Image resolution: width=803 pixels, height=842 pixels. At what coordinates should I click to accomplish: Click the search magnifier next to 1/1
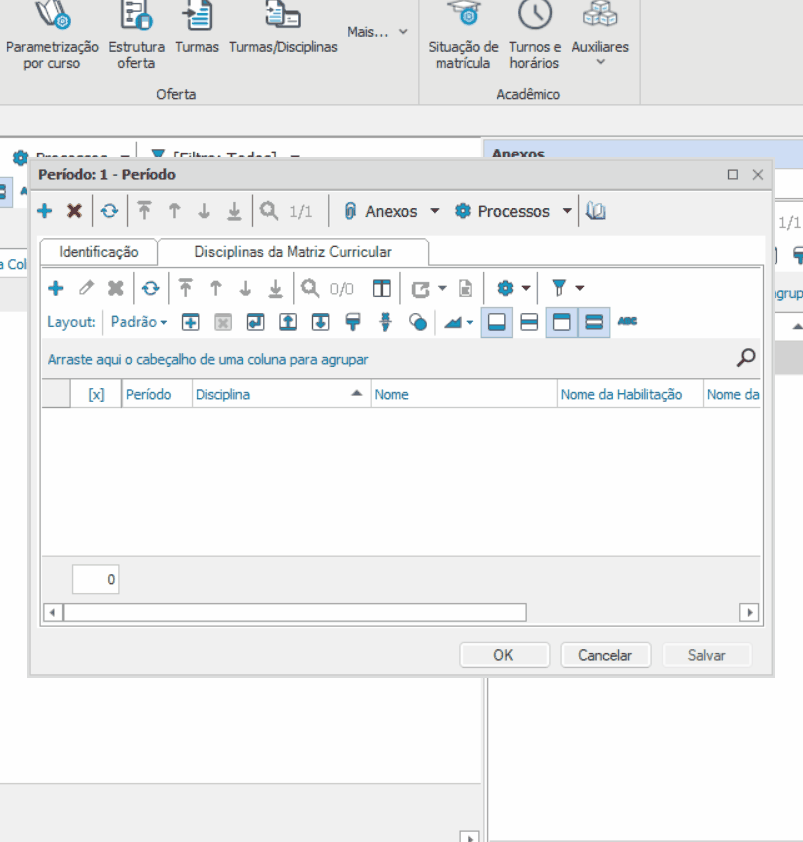pyautogui.click(x=269, y=211)
